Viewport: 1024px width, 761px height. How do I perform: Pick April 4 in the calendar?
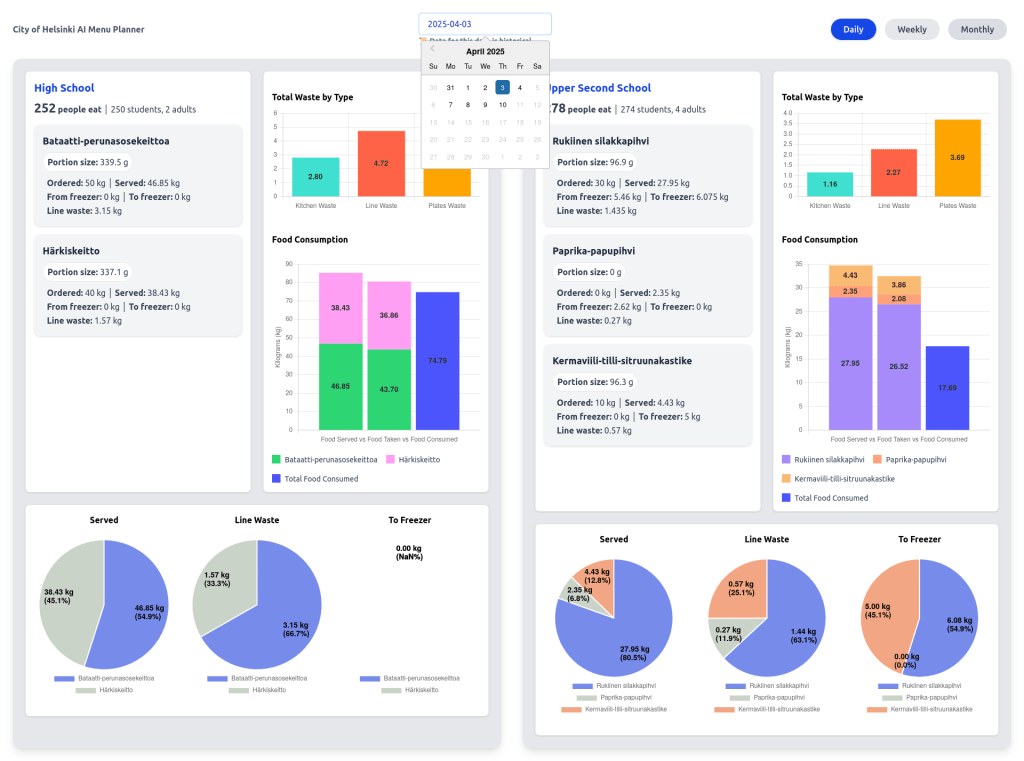click(x=519, y=88)
